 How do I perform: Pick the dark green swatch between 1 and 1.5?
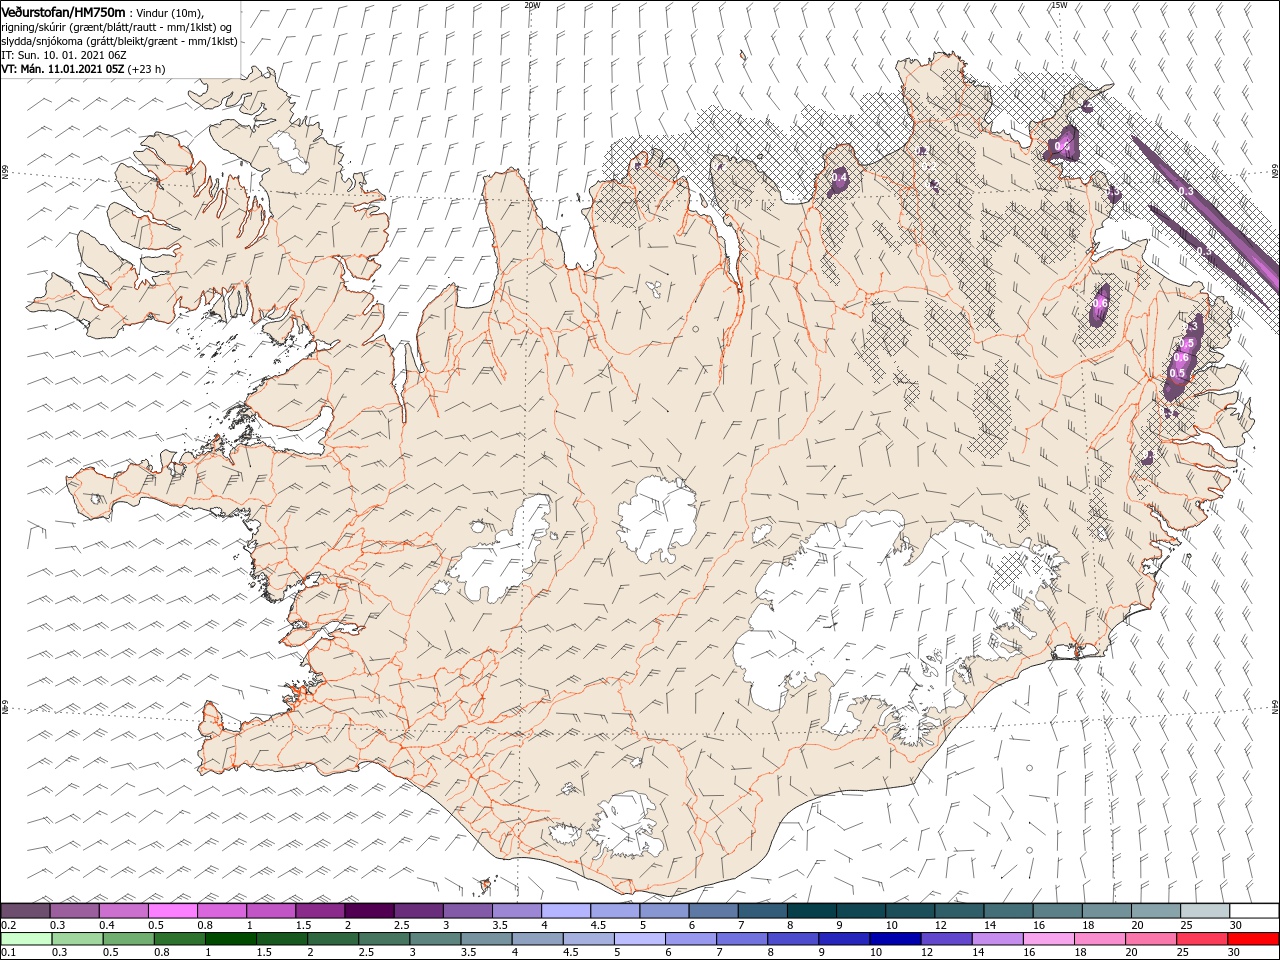pos(231,939)
